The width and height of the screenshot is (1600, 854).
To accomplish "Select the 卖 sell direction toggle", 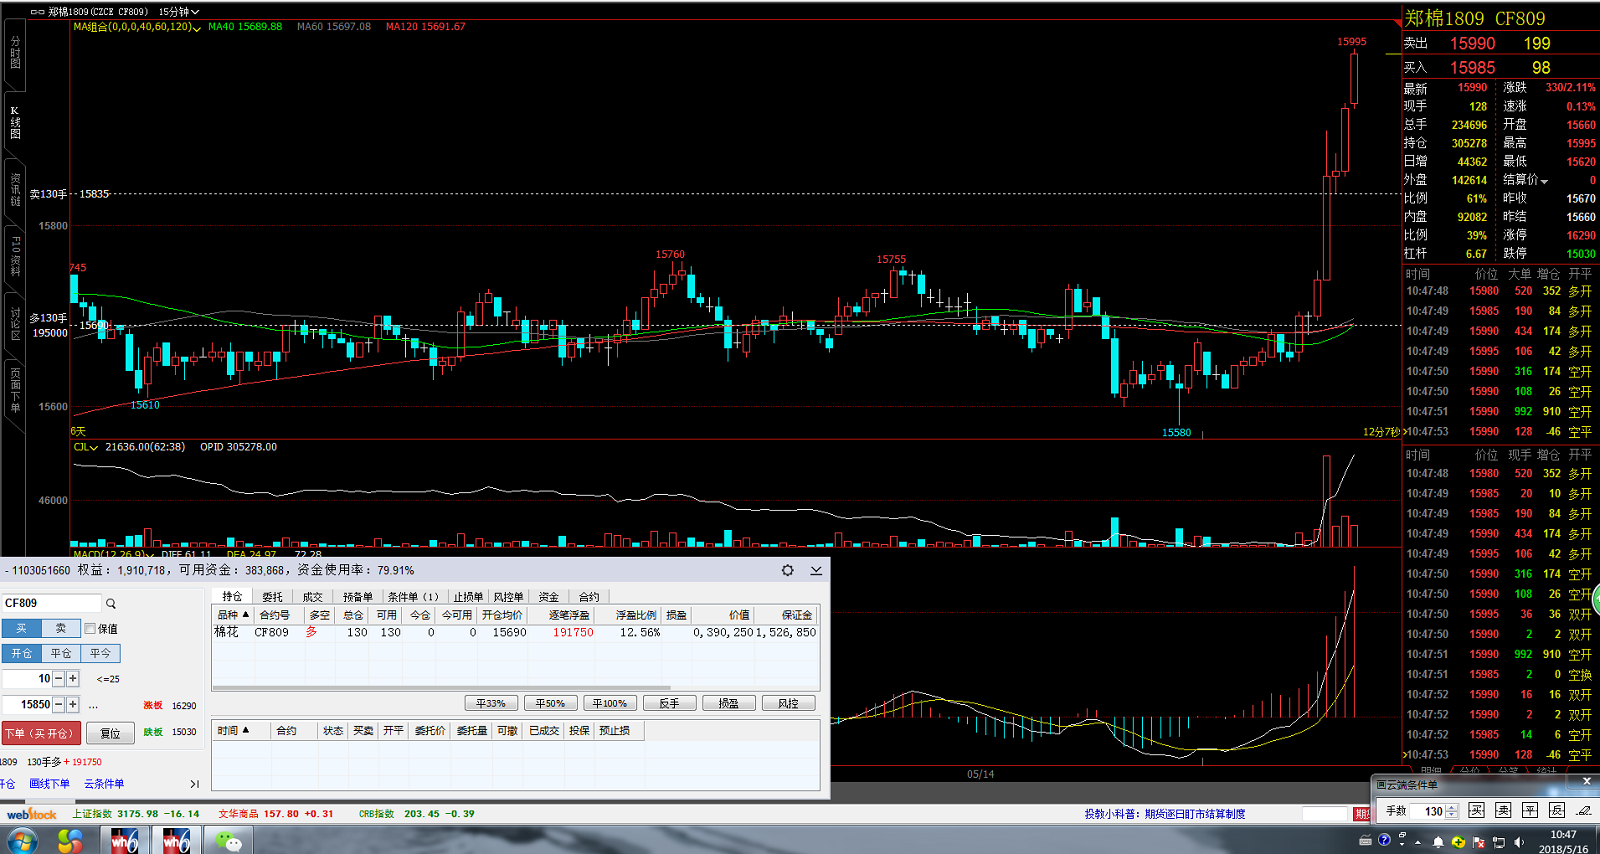I will tap(60, 628).
